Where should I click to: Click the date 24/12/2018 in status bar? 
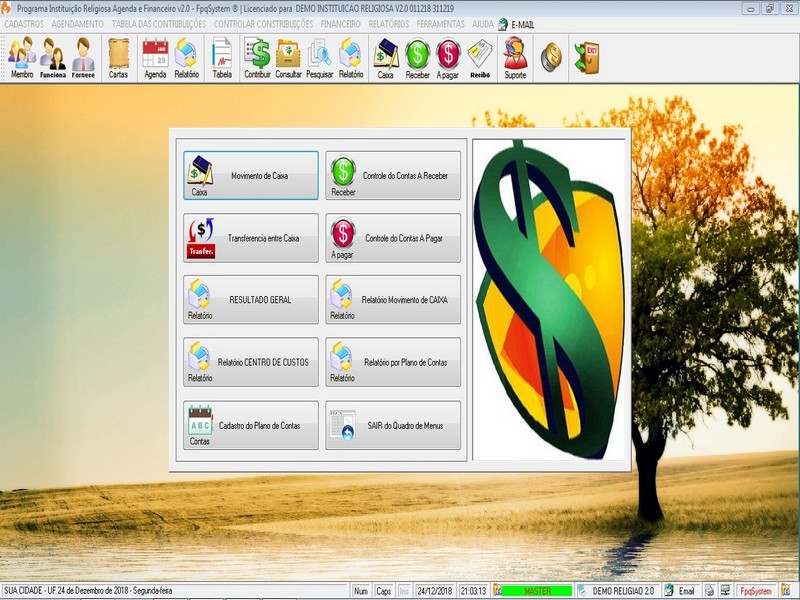(x=435, y=591)
